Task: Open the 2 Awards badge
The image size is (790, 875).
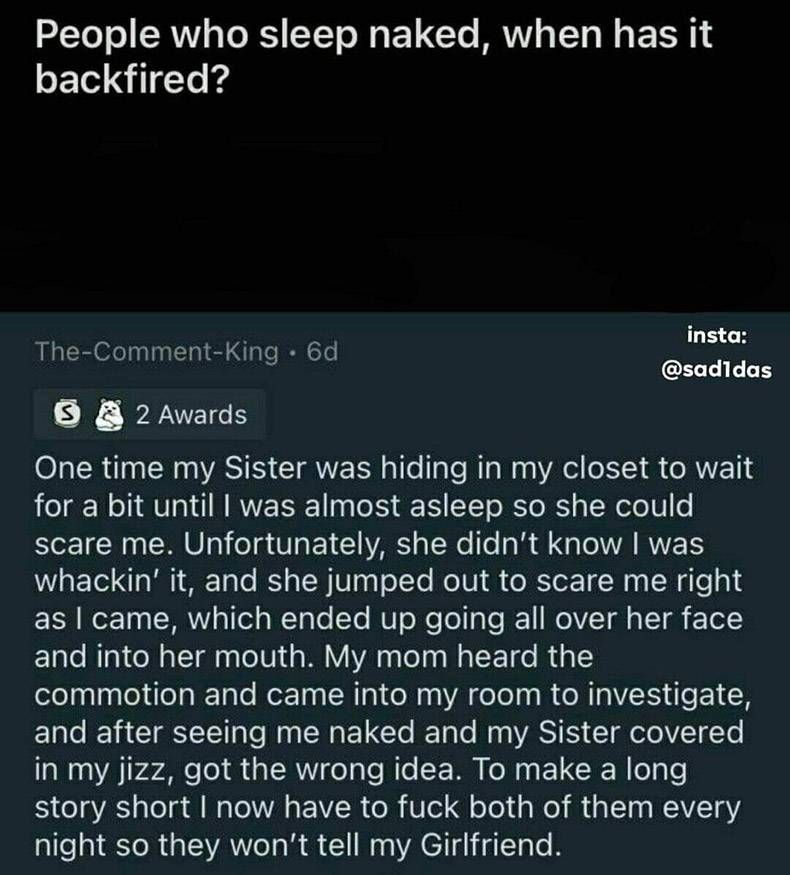Action: click(149, 415)
